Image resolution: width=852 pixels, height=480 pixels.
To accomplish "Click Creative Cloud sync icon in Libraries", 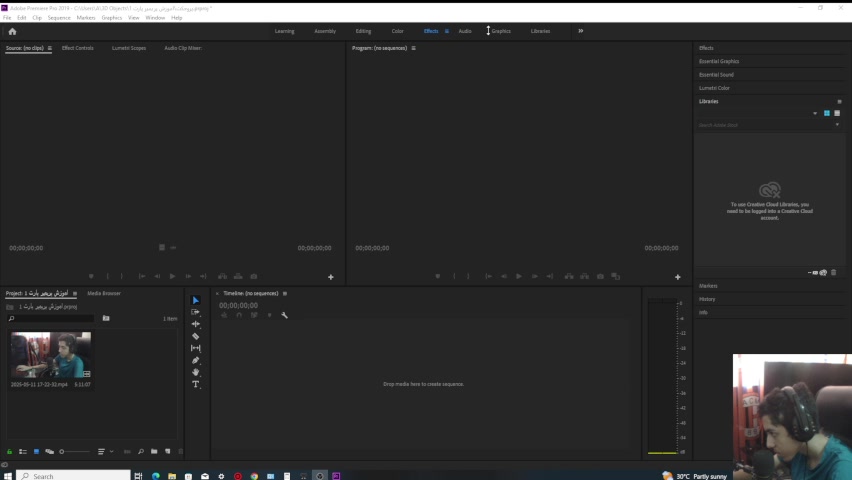I will click(x=823, y=272).
